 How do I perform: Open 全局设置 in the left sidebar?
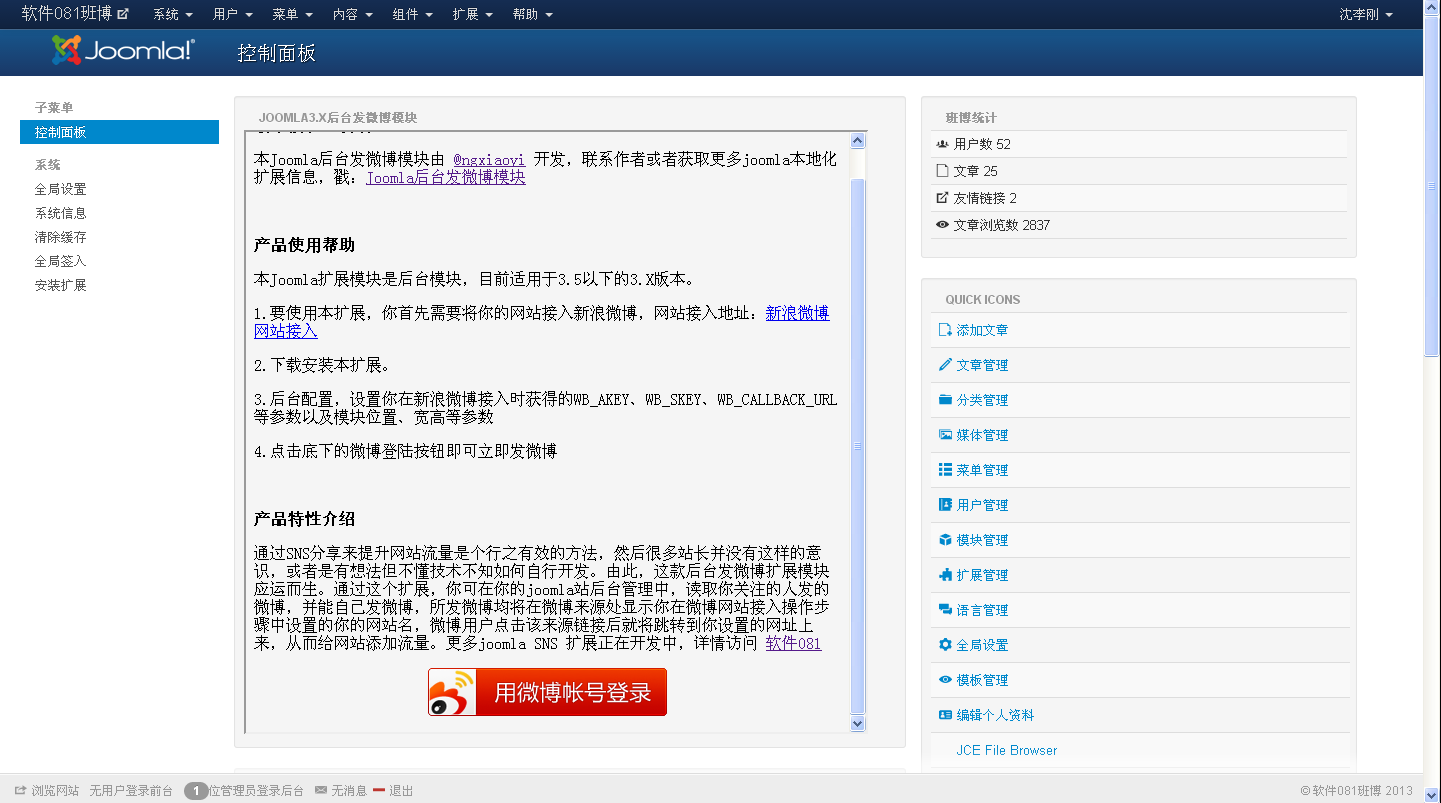point(60,189)
